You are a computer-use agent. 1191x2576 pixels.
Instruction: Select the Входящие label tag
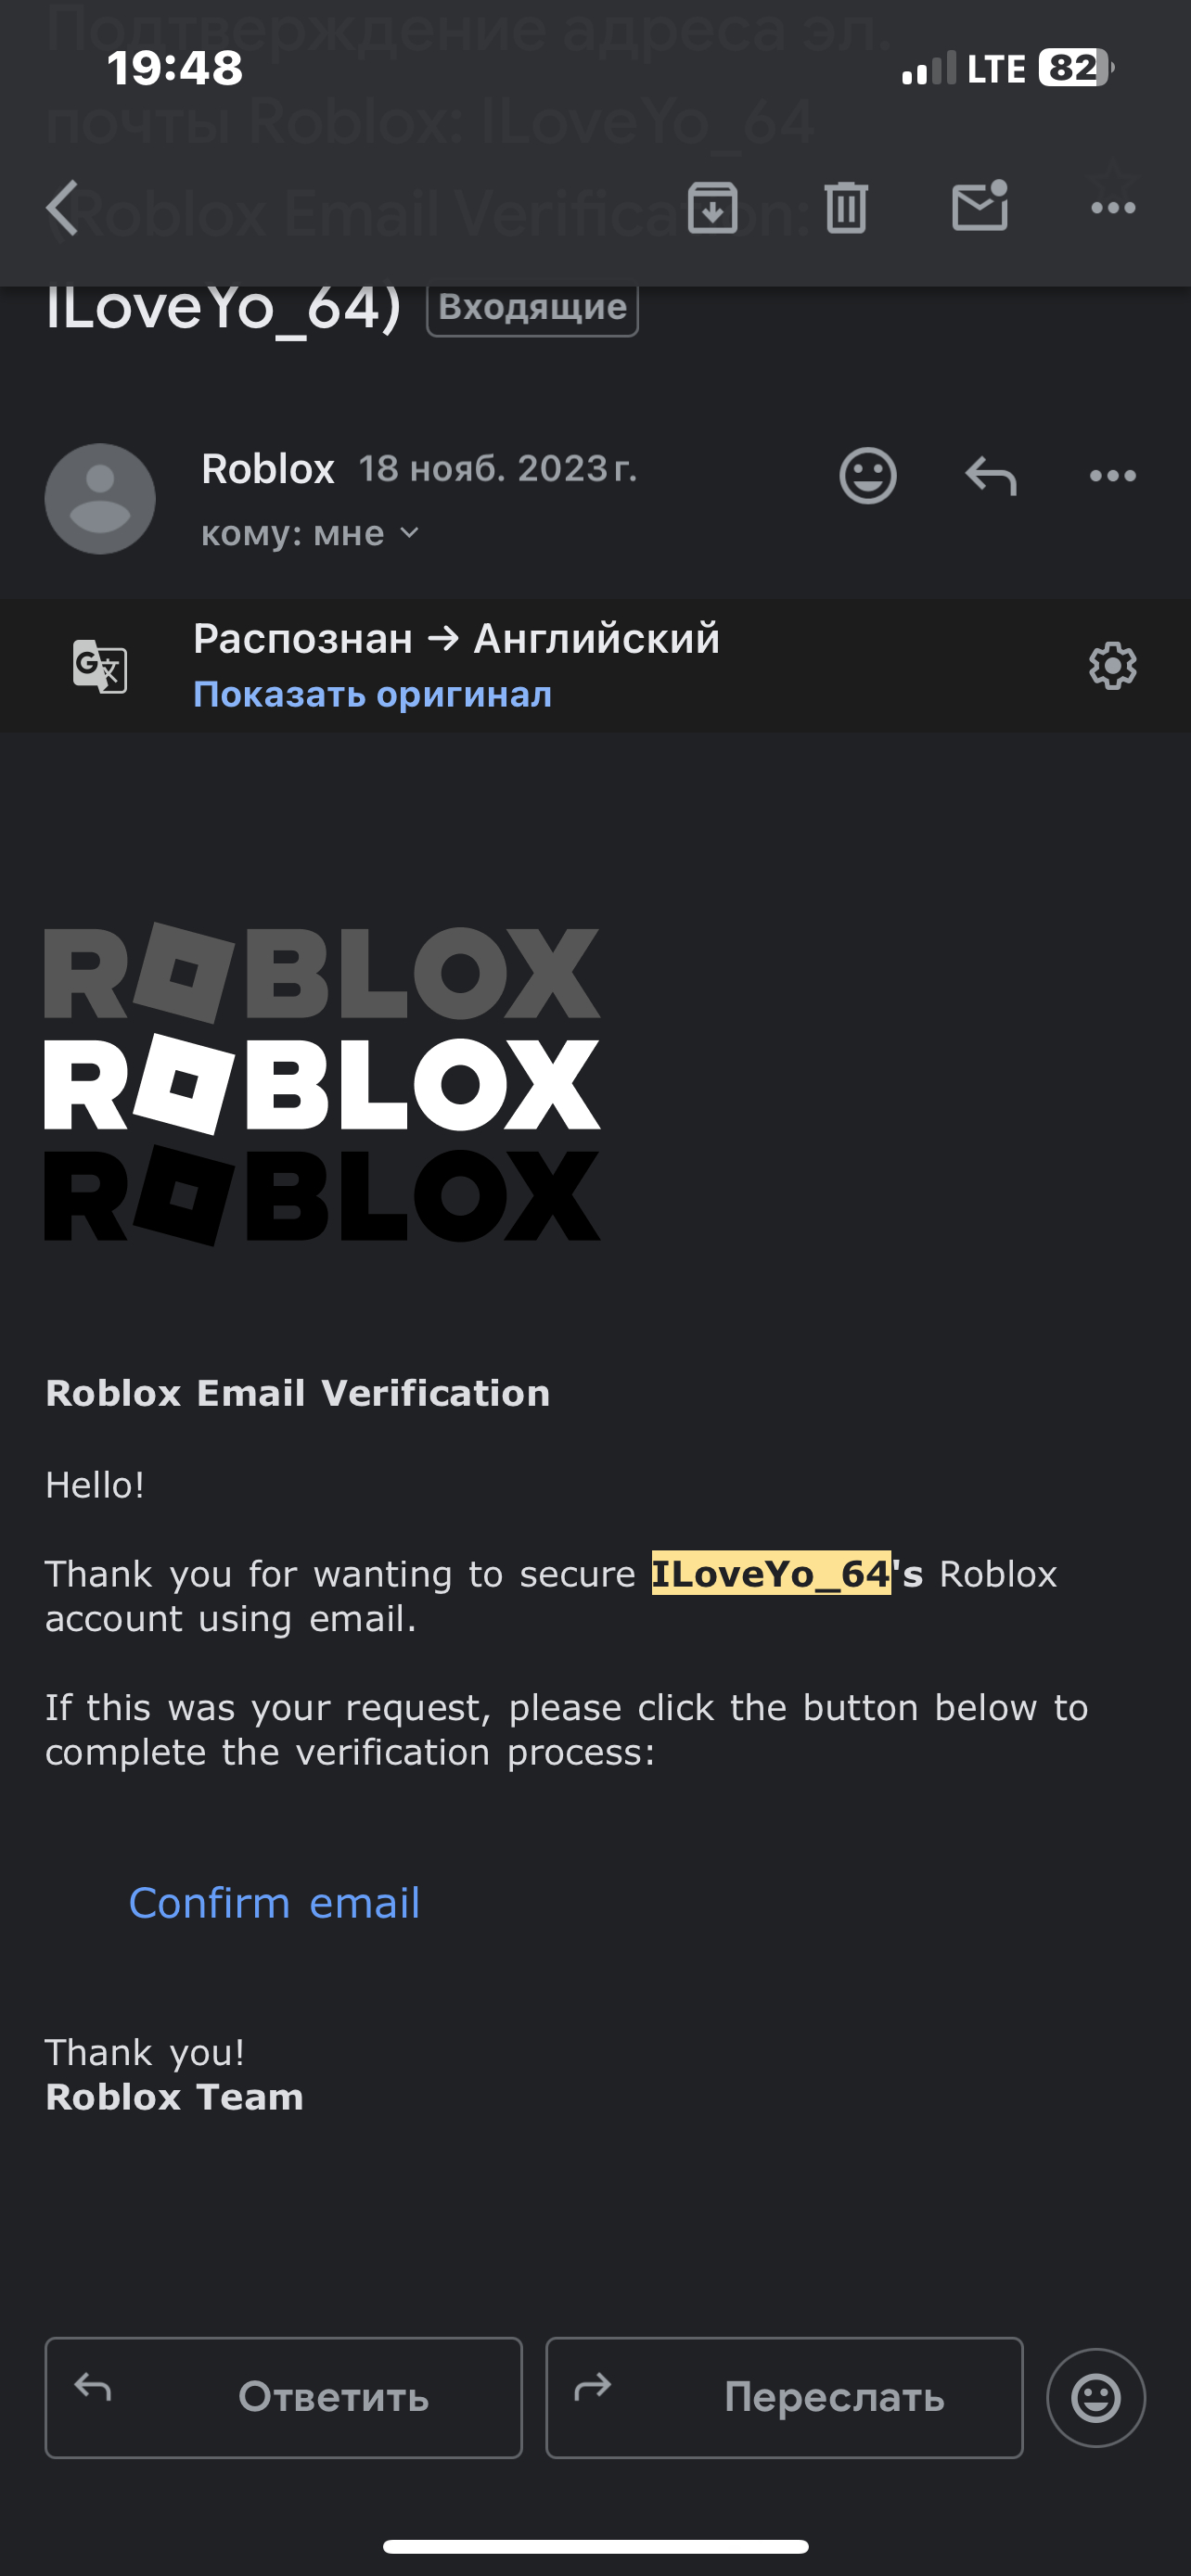[x=532, y=308]
